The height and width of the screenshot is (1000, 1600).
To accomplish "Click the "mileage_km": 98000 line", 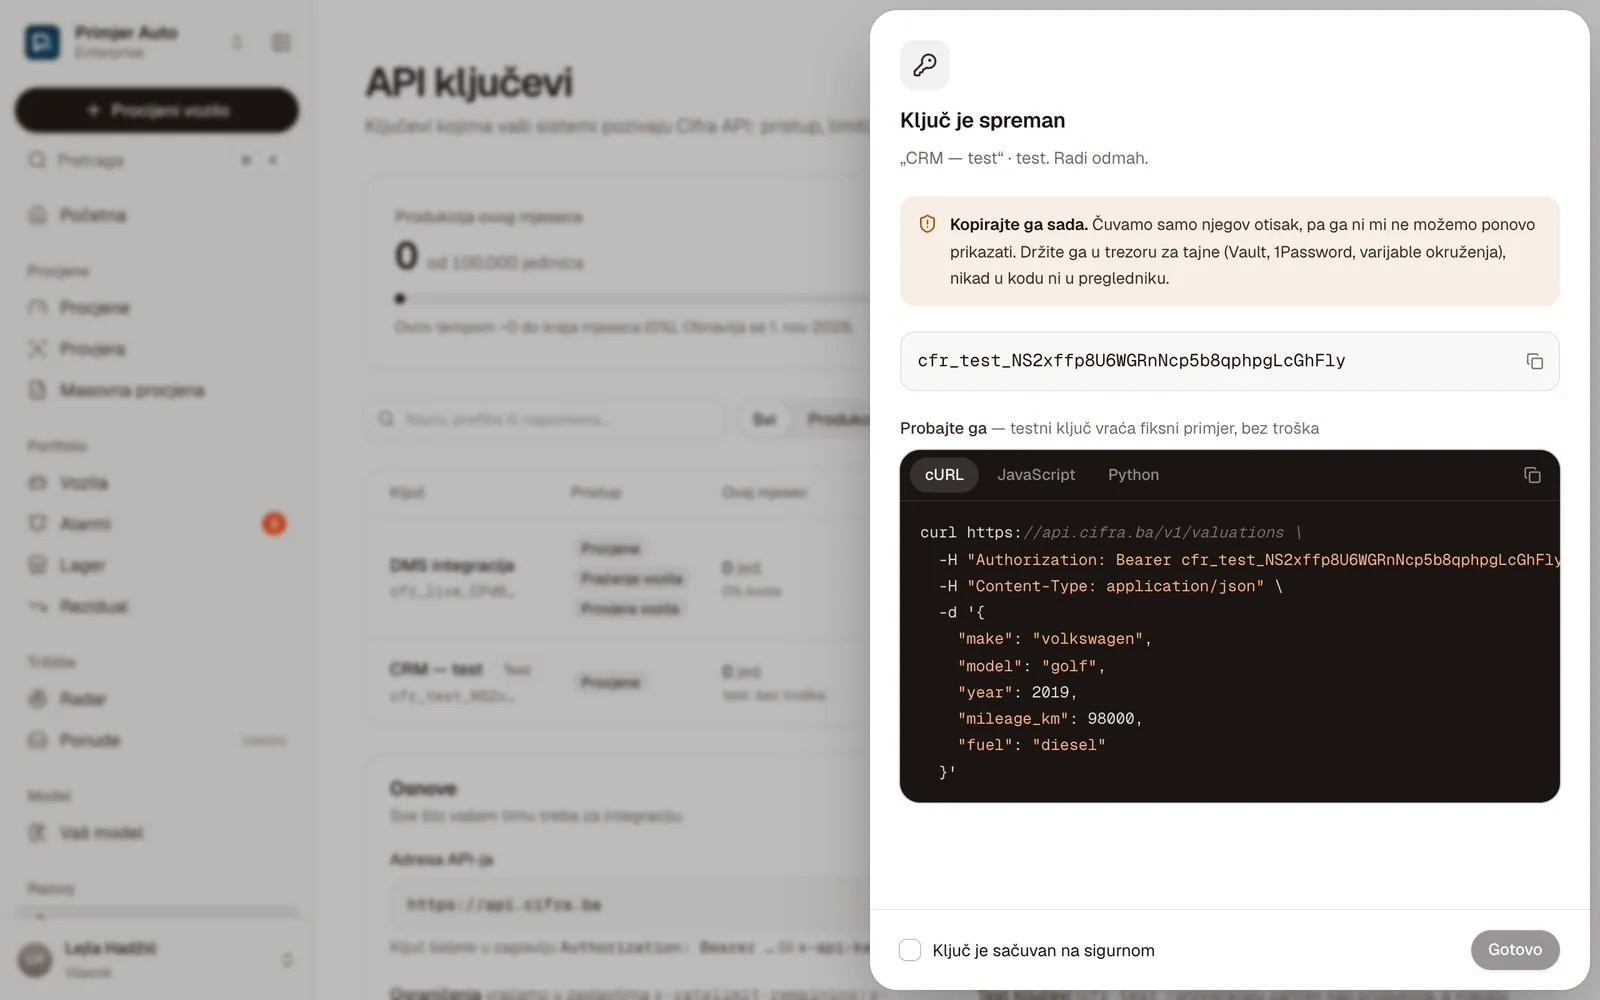I will (1050, 719).
